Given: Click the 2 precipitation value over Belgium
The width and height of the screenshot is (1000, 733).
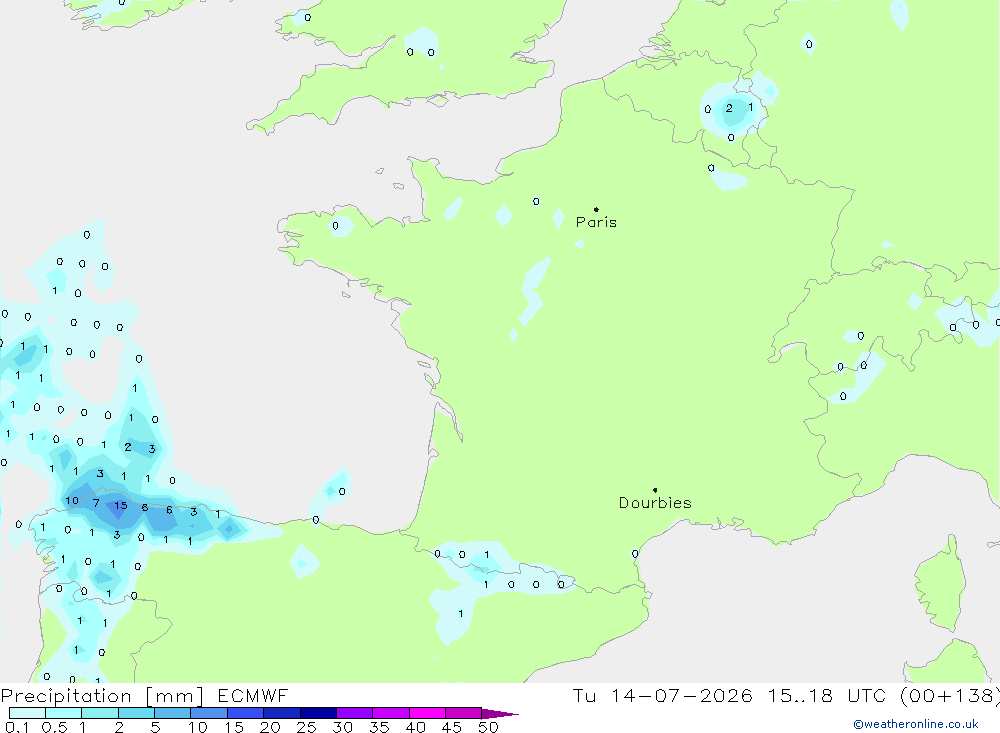Looking at the screenshot, I should tap(729, 108).
